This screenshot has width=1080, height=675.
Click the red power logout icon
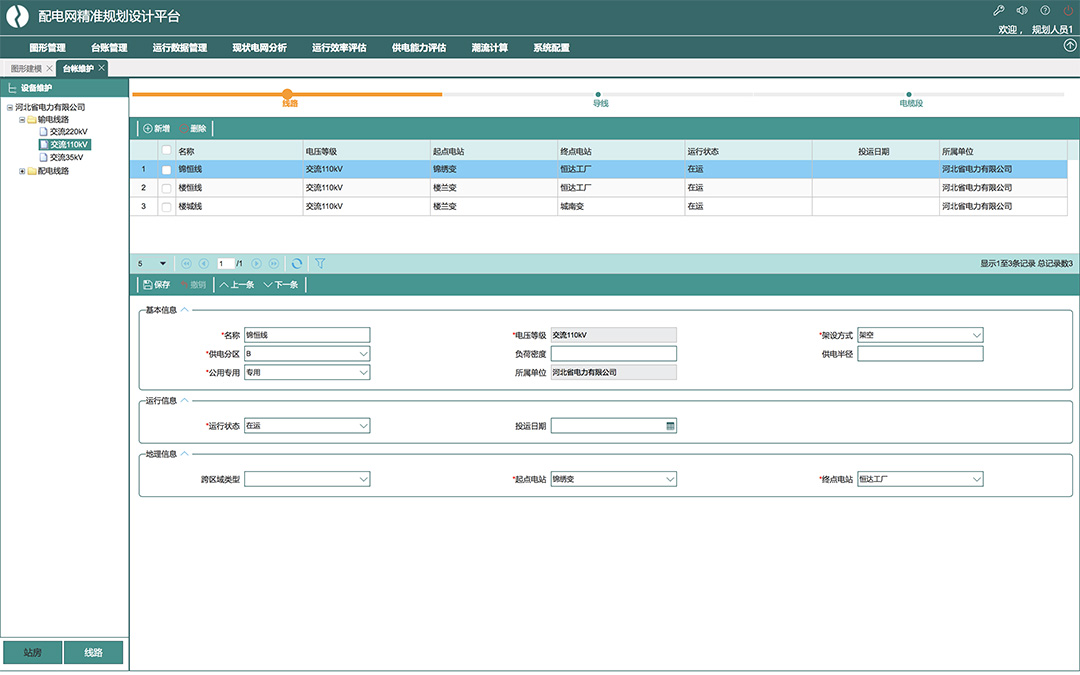[x=1068, y=11]
